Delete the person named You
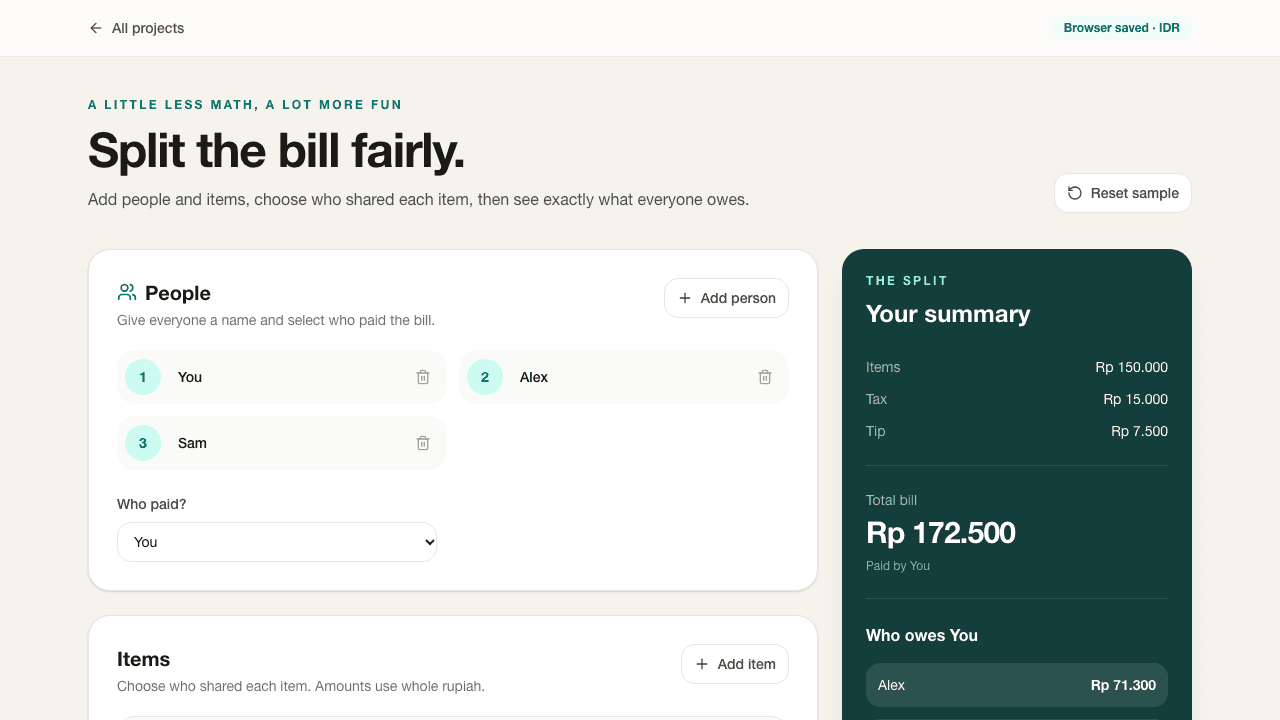Viewport: 1280px width, 720px height. [x=423, y=377]
